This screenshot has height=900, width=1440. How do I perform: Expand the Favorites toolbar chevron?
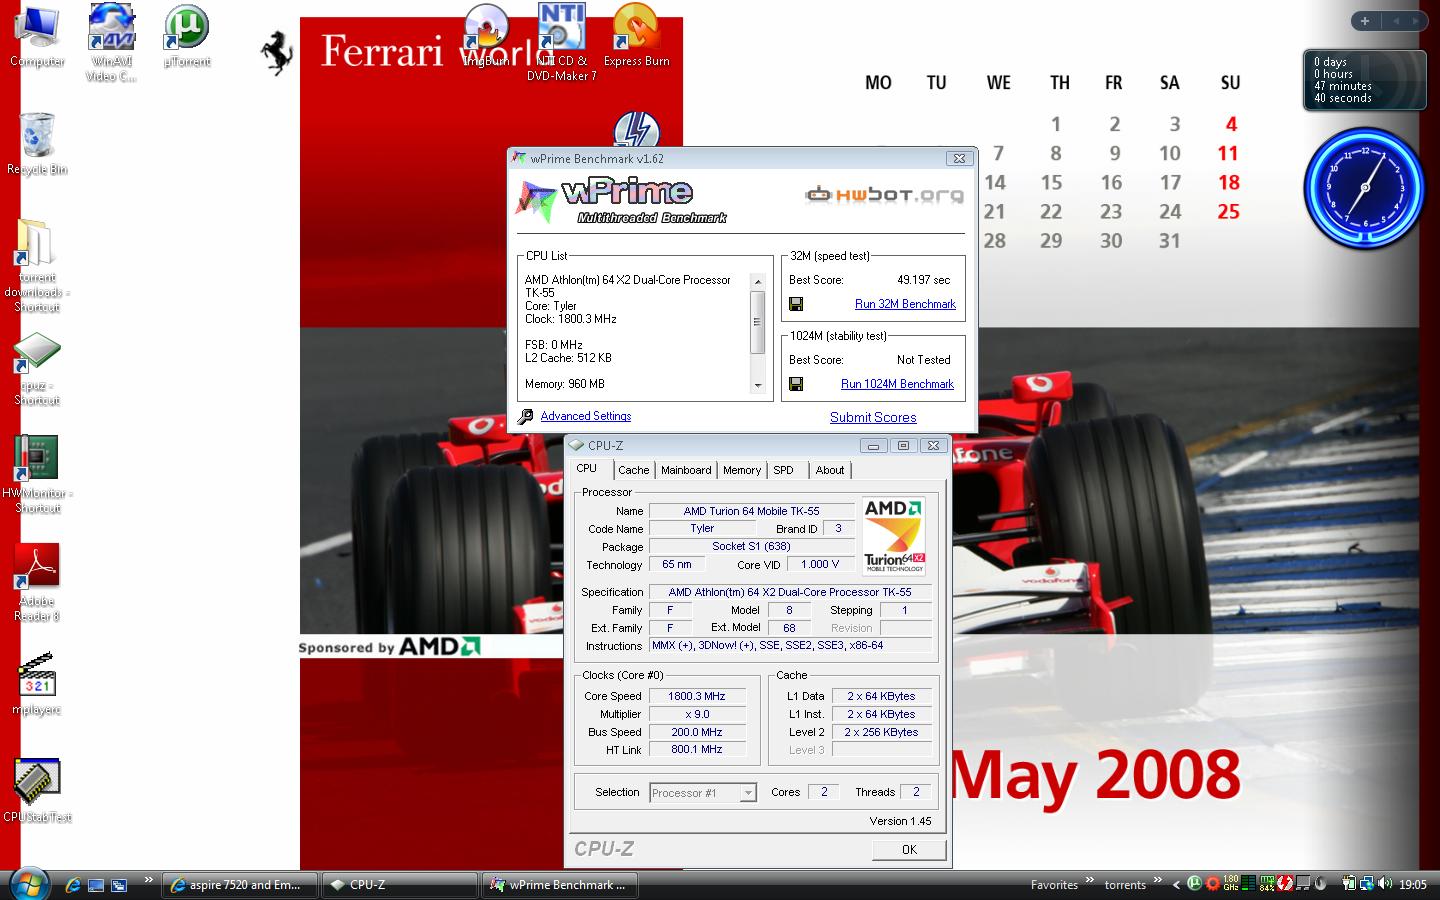coord(1090,881)
